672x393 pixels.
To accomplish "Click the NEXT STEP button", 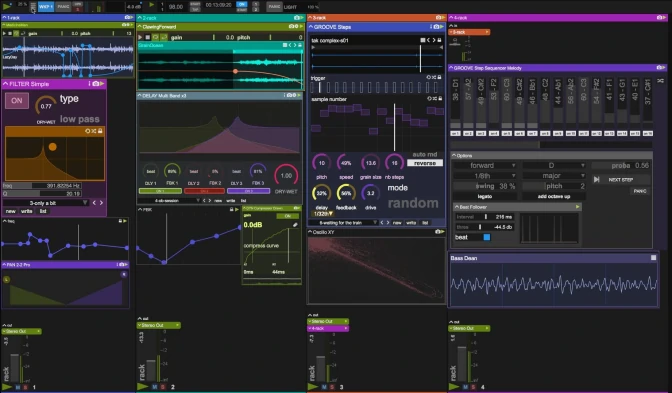I will click(x=621, y=180).
